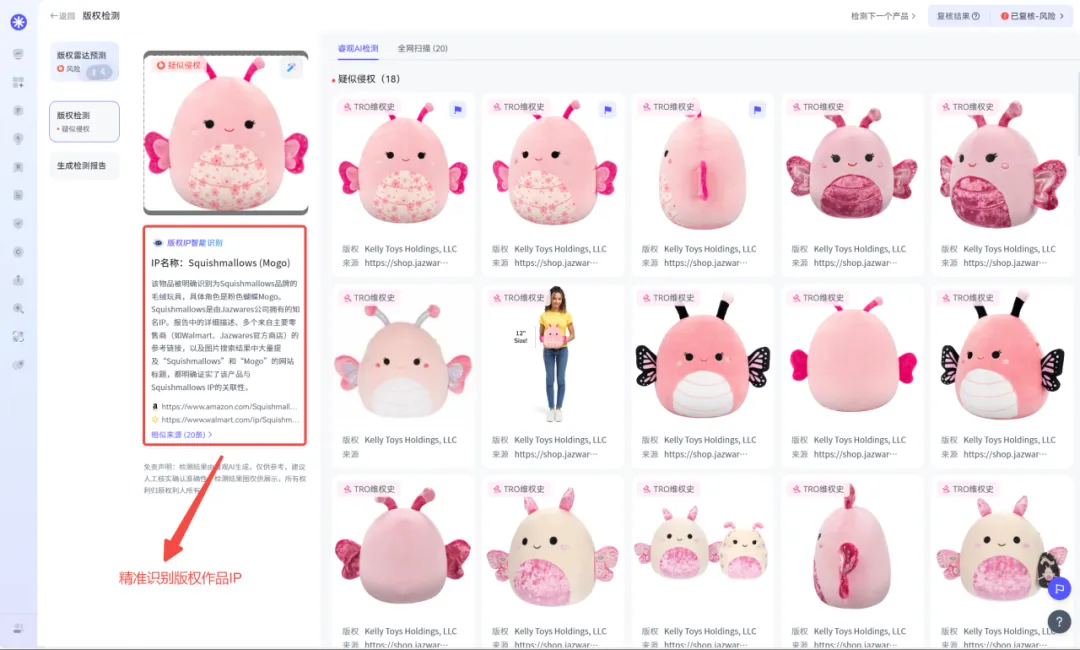Open faceless back-view plush with magenta wings

(x=852, y=355)
